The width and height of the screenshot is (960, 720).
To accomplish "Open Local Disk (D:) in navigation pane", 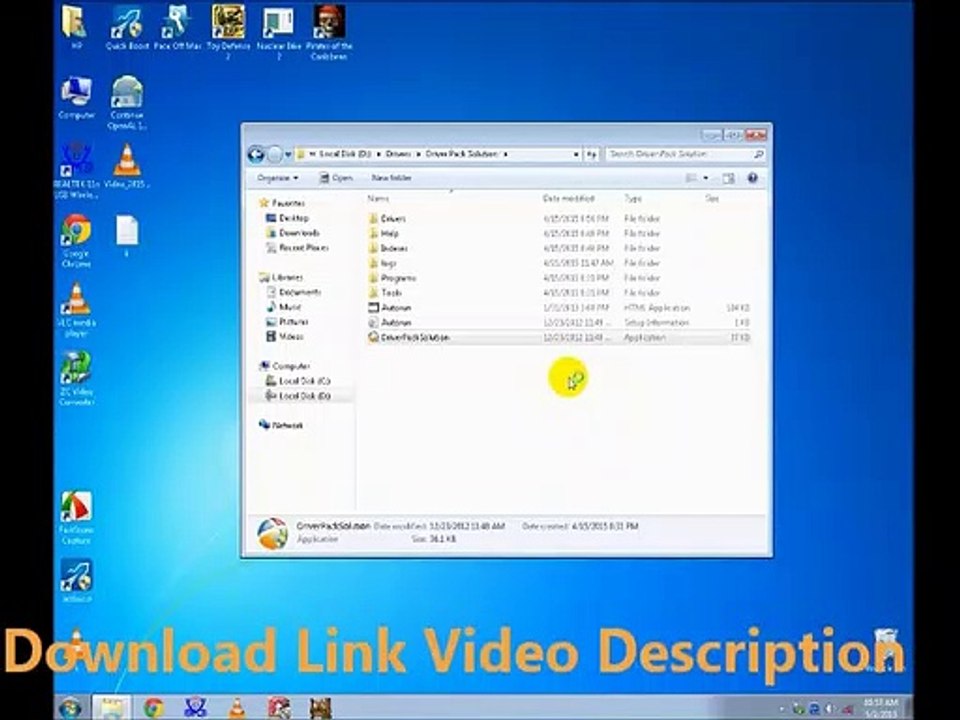I will 304,396.
